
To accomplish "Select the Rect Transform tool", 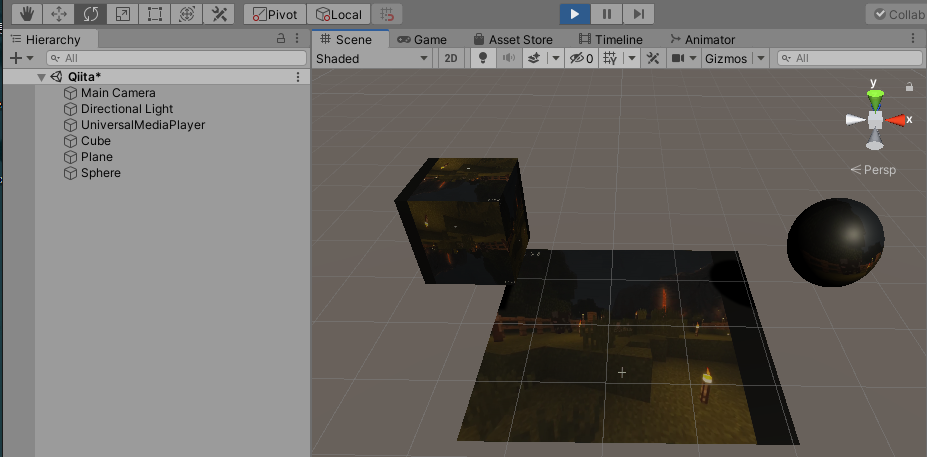I will click(154, 14).
